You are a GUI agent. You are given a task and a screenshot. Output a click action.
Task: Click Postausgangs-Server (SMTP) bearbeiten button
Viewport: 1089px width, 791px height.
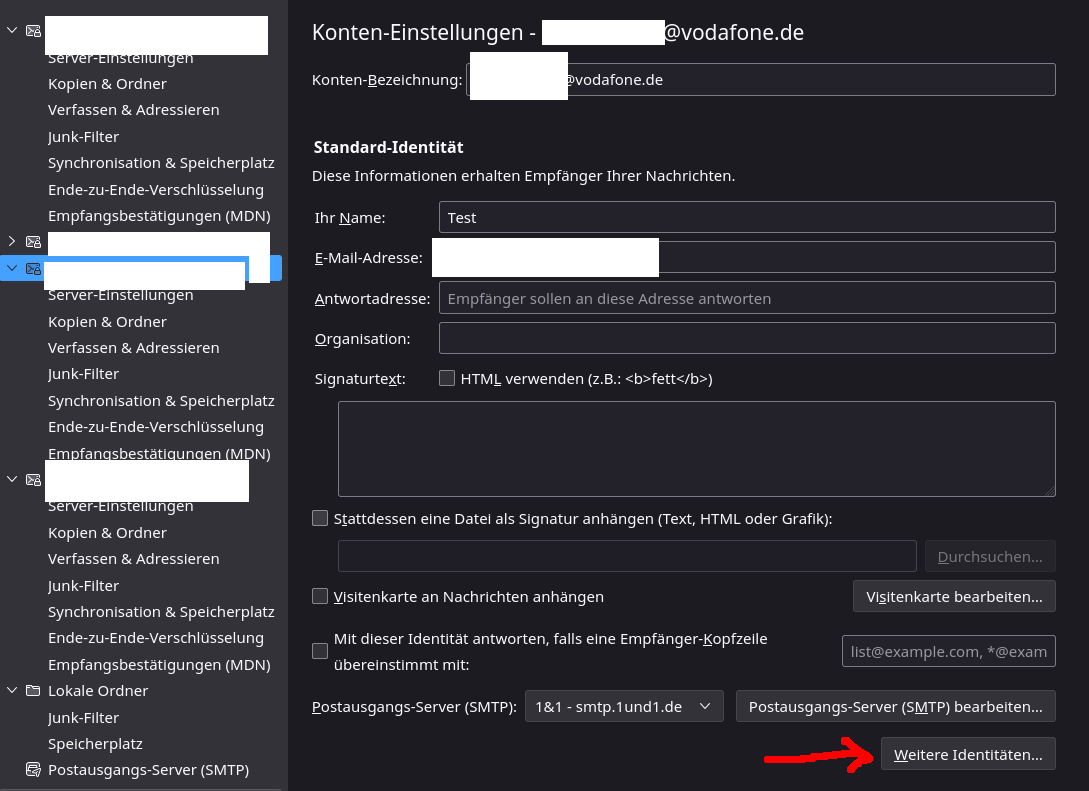[x=896, y=706]
